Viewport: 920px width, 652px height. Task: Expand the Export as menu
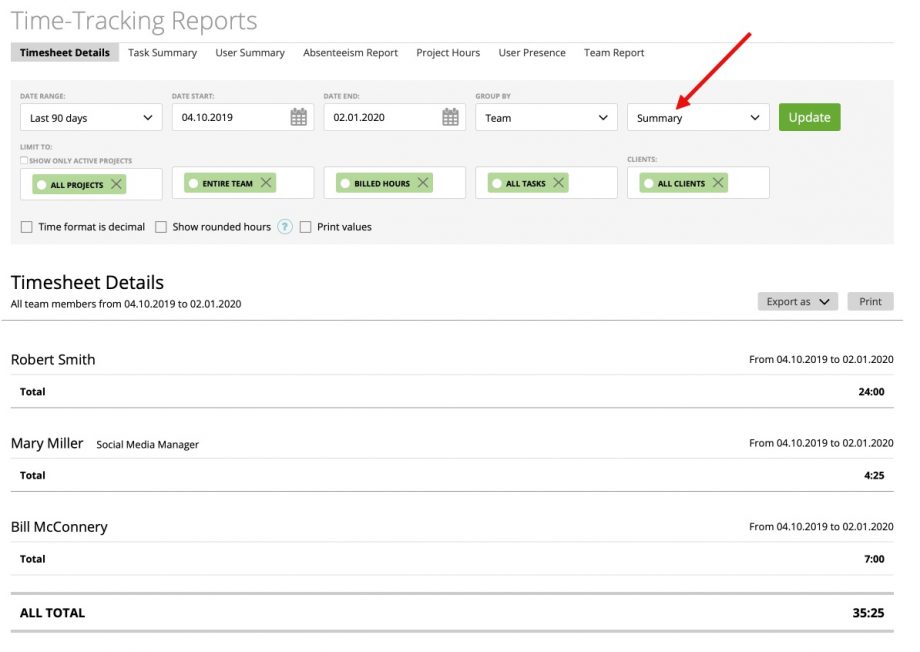(797, 301)
